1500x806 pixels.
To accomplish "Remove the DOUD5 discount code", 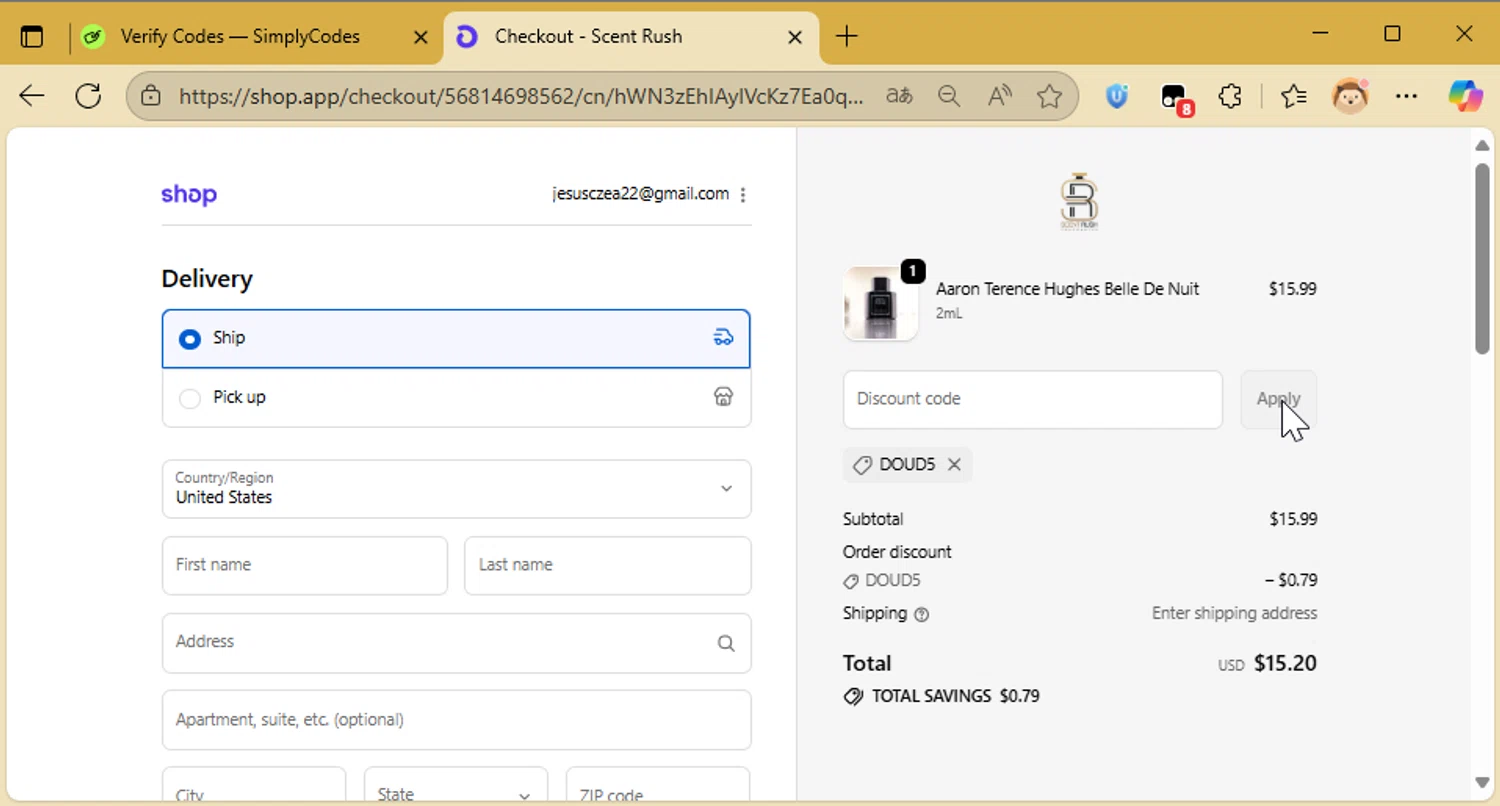I will click(x=954, y=464).
